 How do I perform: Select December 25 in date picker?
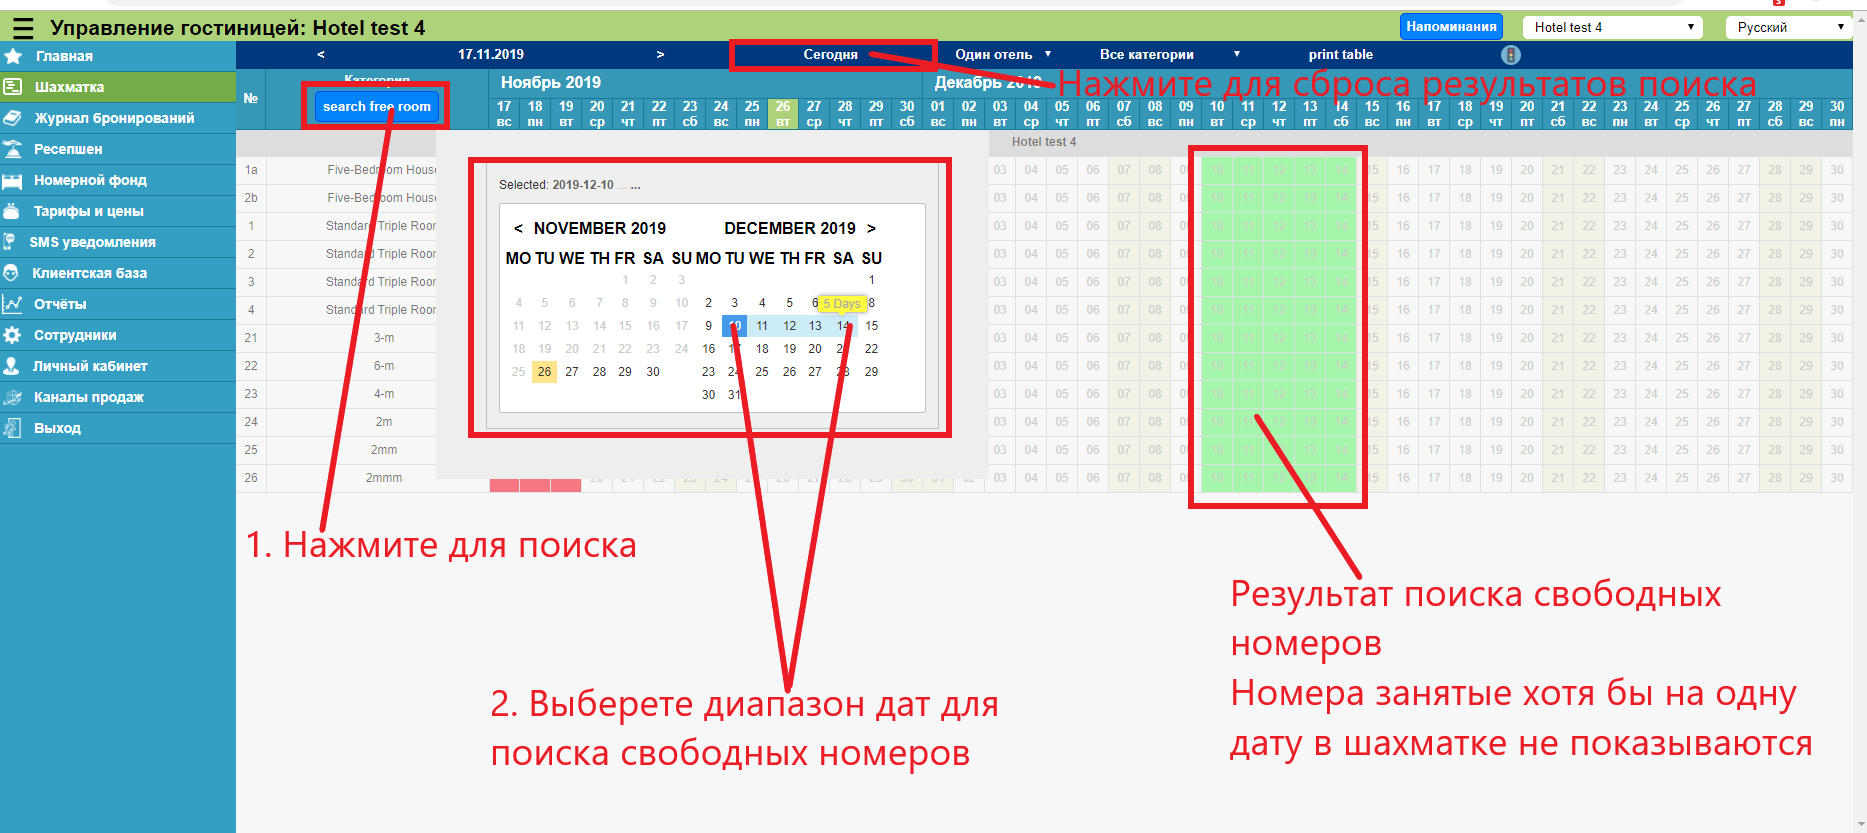tap(762, 372)
